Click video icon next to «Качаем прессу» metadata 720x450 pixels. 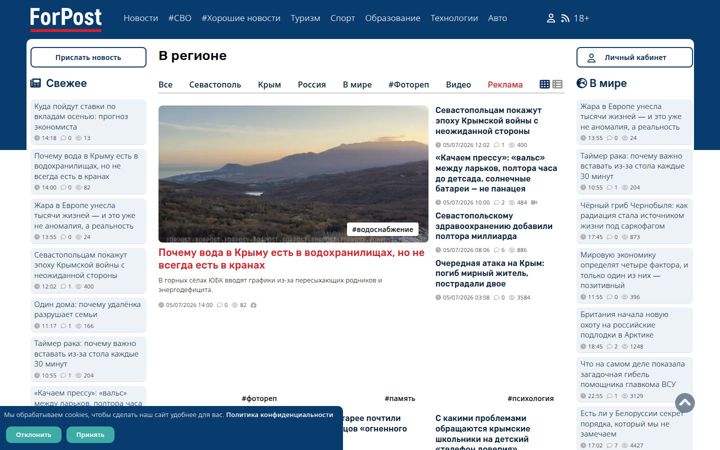pos(534,202)
